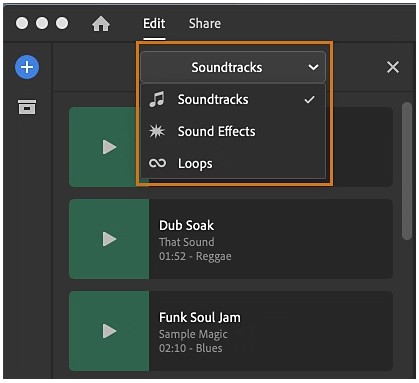Close the audio panel with X
This screenshot has height=383, width=419.
393,67
